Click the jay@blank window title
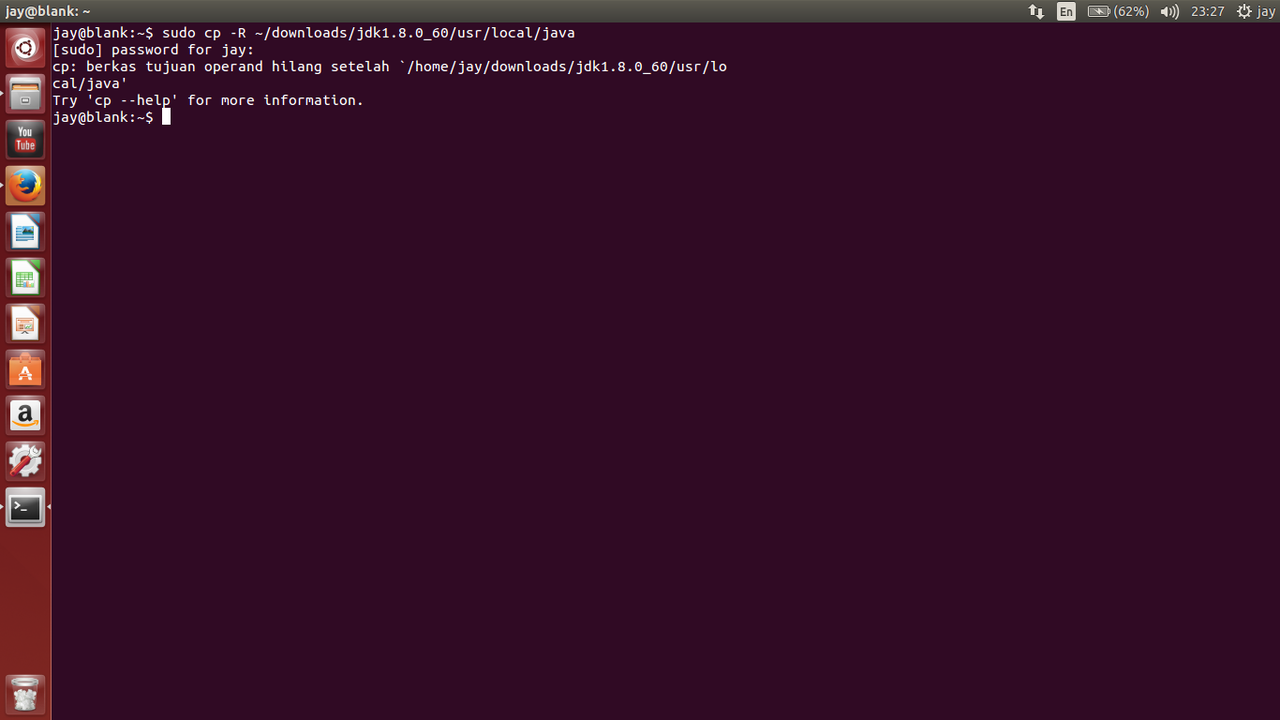 [47, 11]
